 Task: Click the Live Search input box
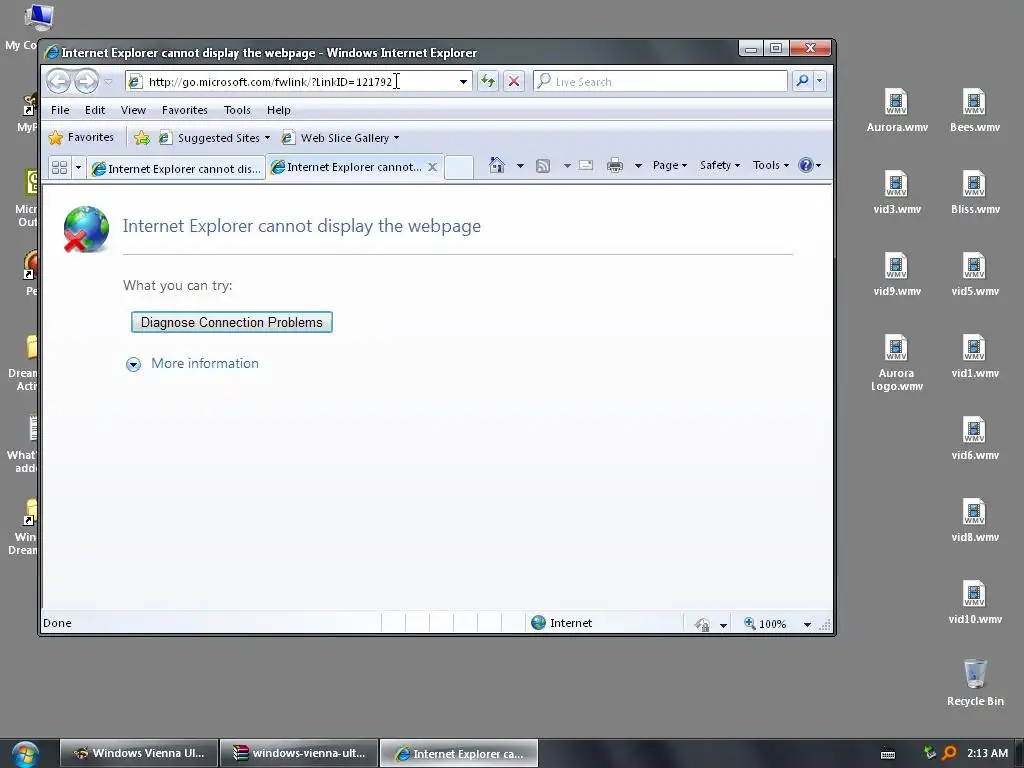pos(660,82)
